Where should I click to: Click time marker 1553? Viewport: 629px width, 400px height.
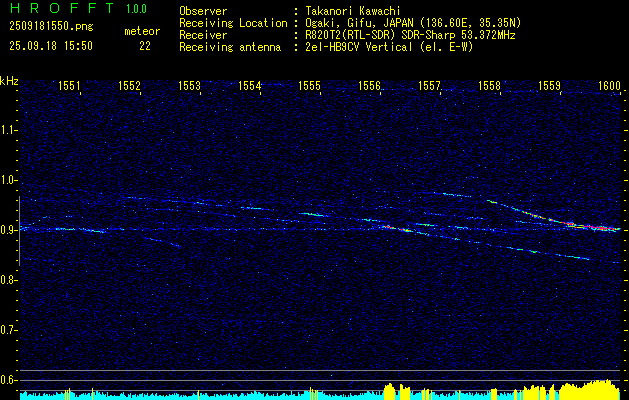pyautogui.click(x=189, y=85)
